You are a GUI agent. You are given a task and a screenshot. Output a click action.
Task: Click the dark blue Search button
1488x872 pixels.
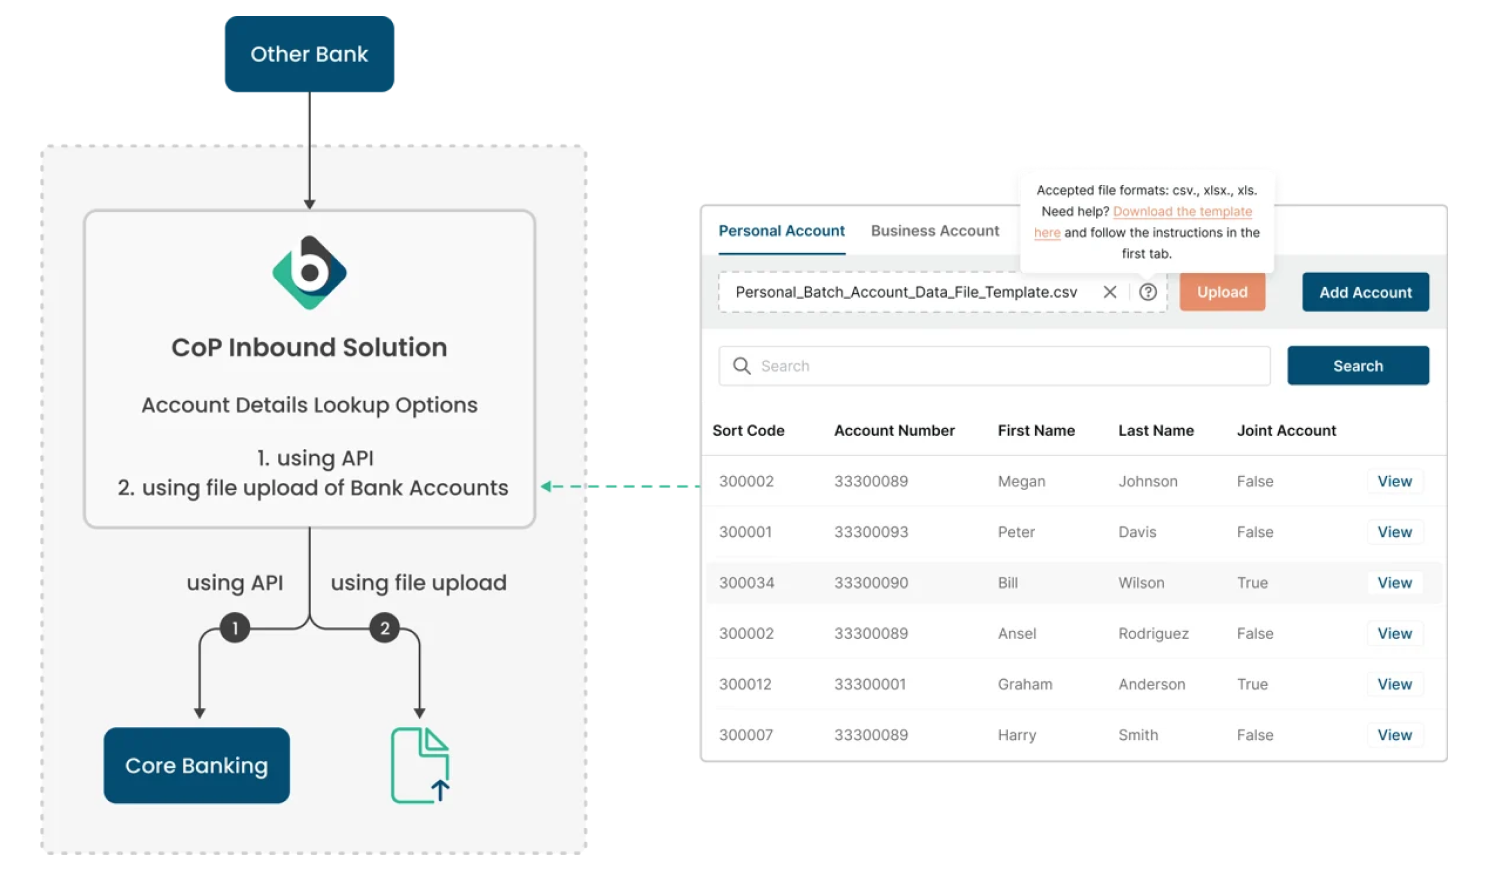click(x=1358, y=366)
